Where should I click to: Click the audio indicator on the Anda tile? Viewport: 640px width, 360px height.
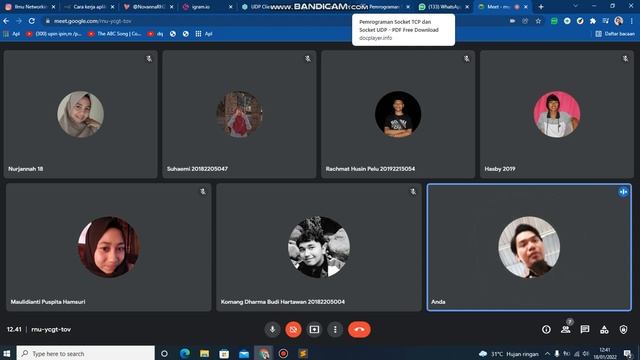tap(623, 191)
